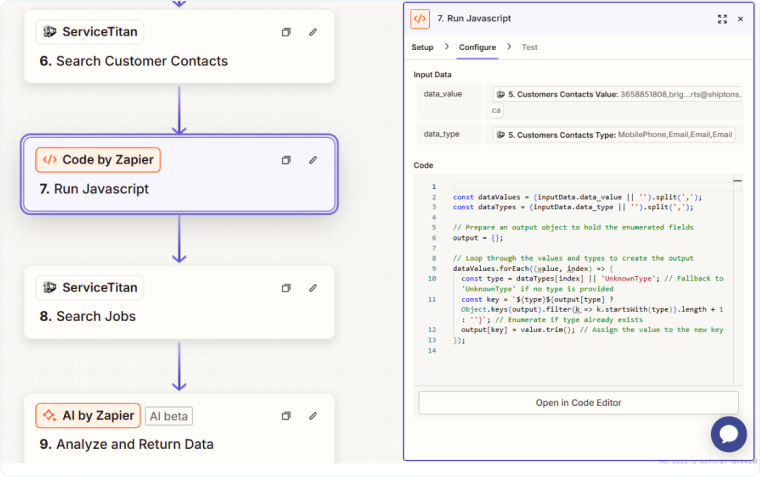Click code line 6 output declaration
Image resolution: width=760 pixels, height=477 pixels.
[x=478, y=238]
